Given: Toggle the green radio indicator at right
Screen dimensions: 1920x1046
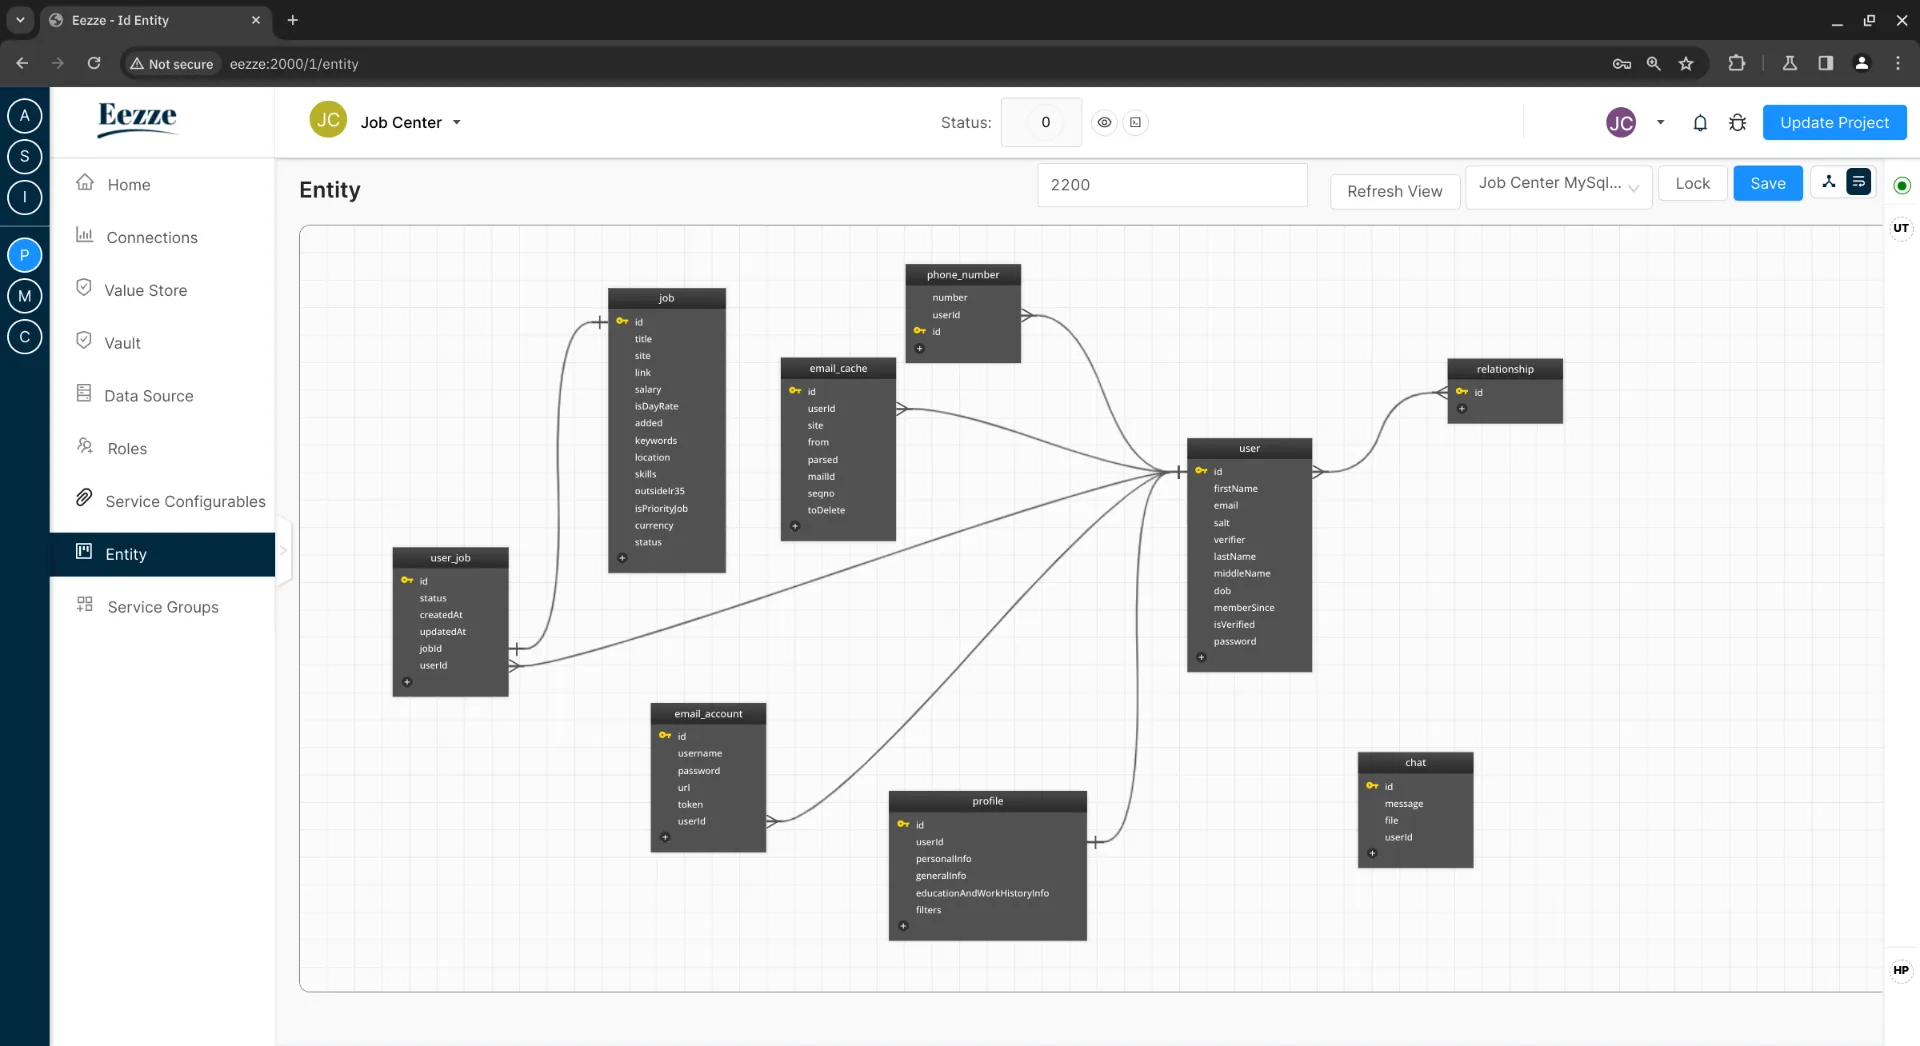Looking at the screenshot, I should coord(1901,185).
